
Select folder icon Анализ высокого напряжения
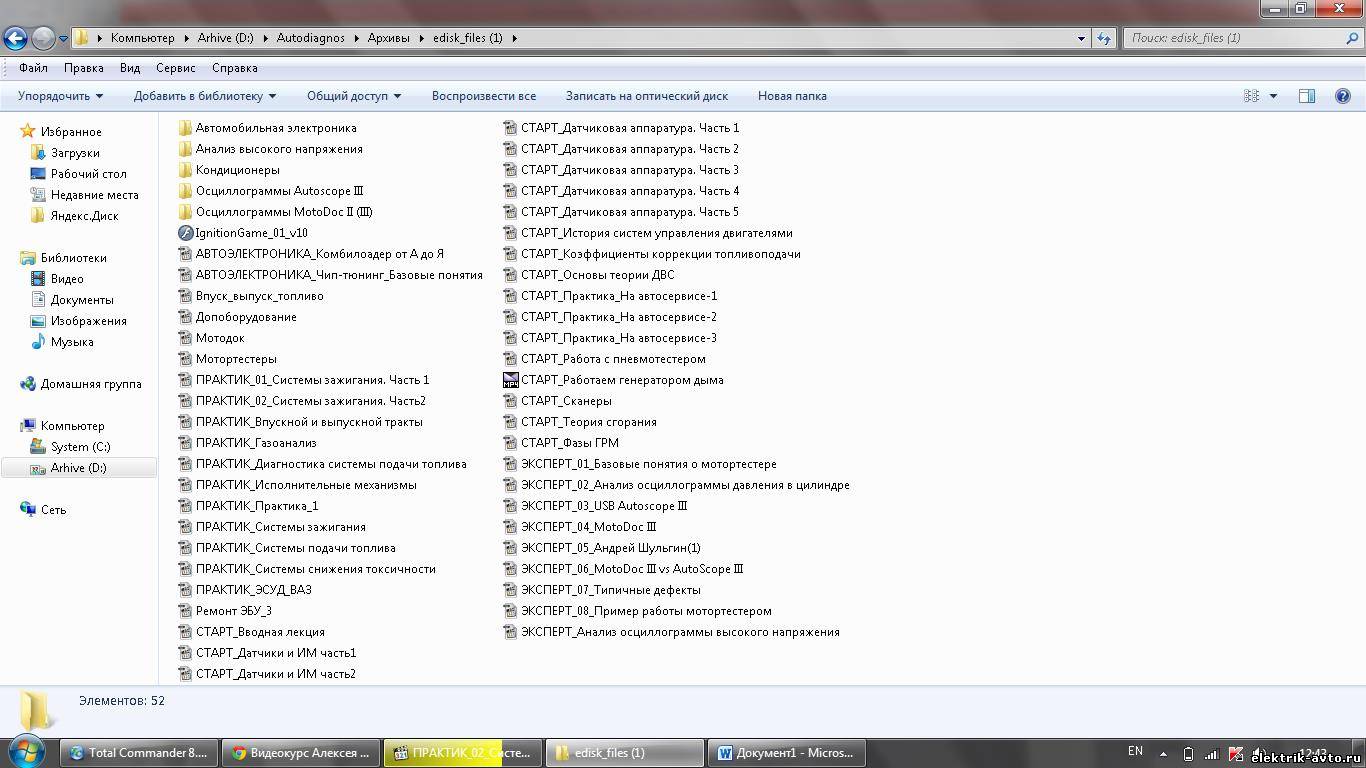(185, 149)
